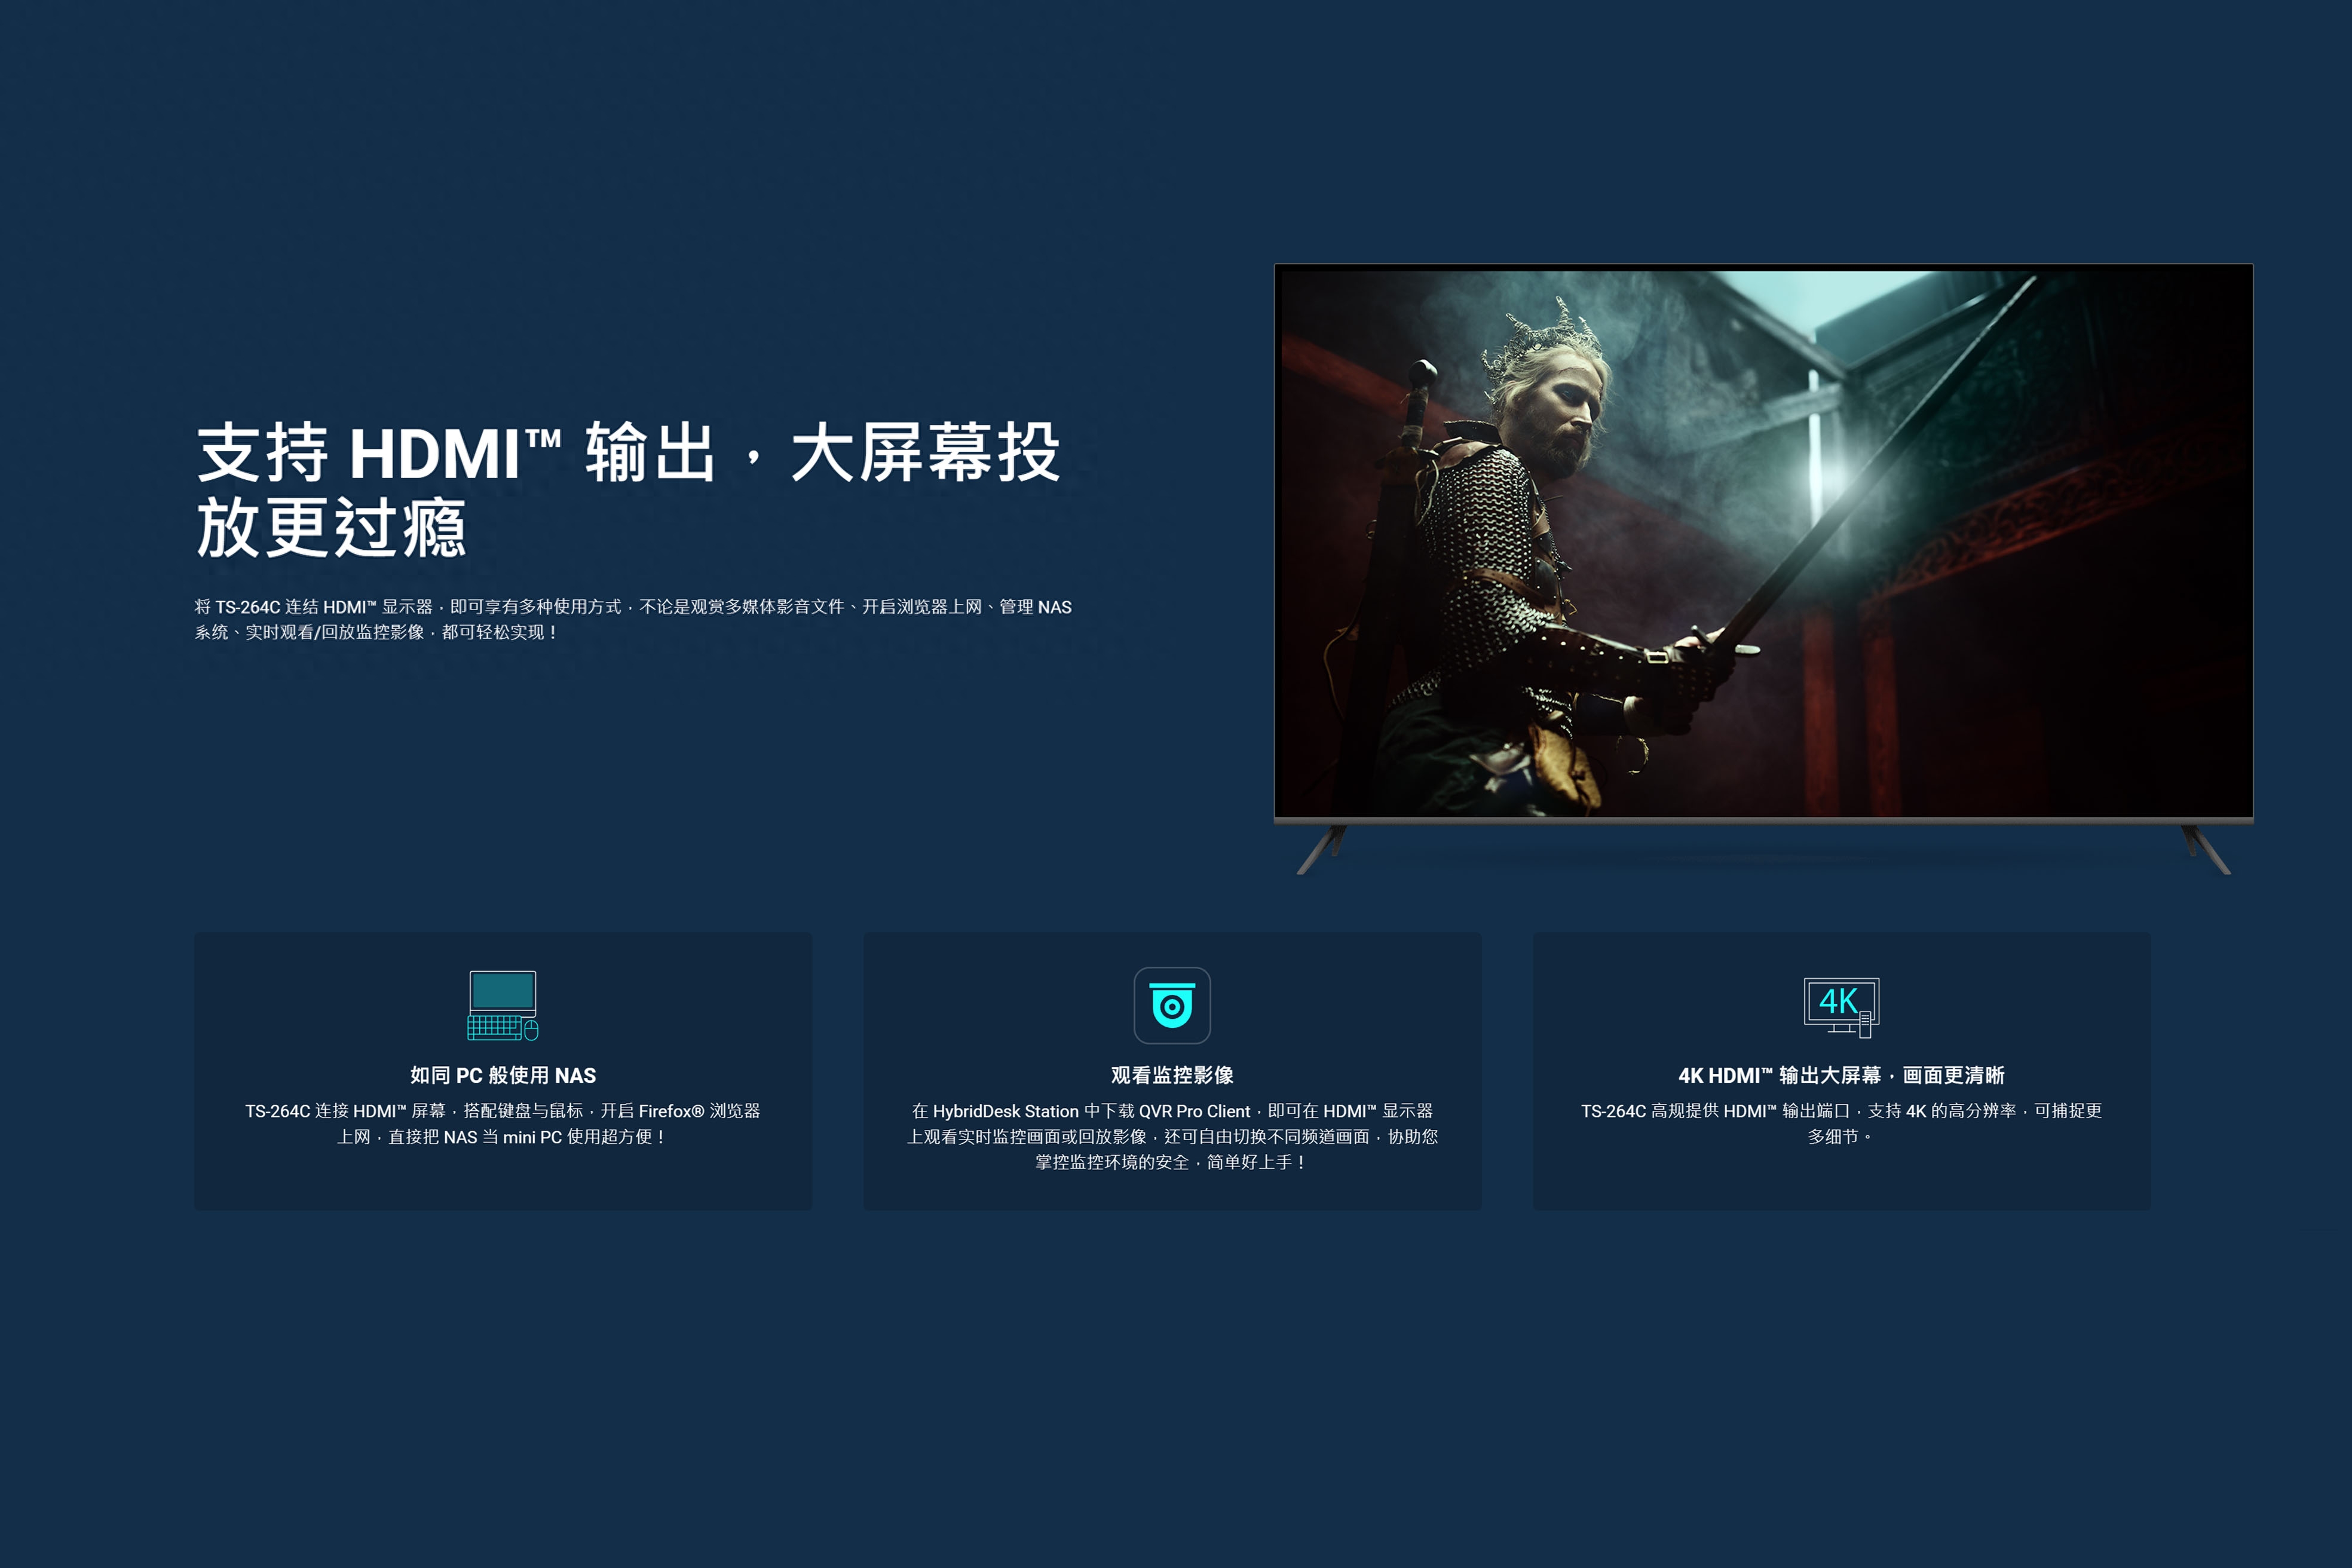Click the TV's right stand leg
The width and height of the screenshot is (2352, 1568).
tap(2208, 850)
